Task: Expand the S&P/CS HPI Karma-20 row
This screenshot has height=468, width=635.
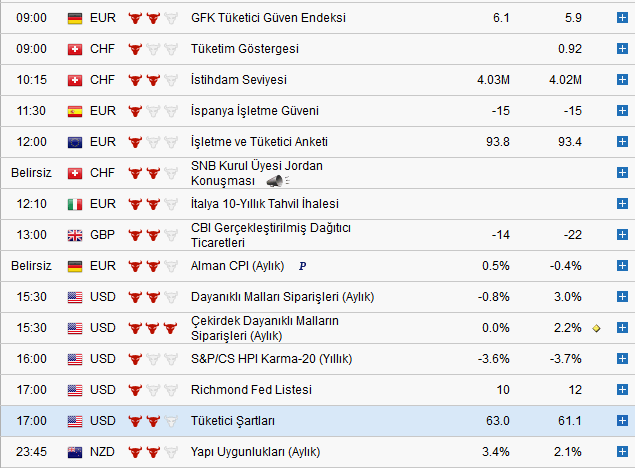Action: coord(621,359)
